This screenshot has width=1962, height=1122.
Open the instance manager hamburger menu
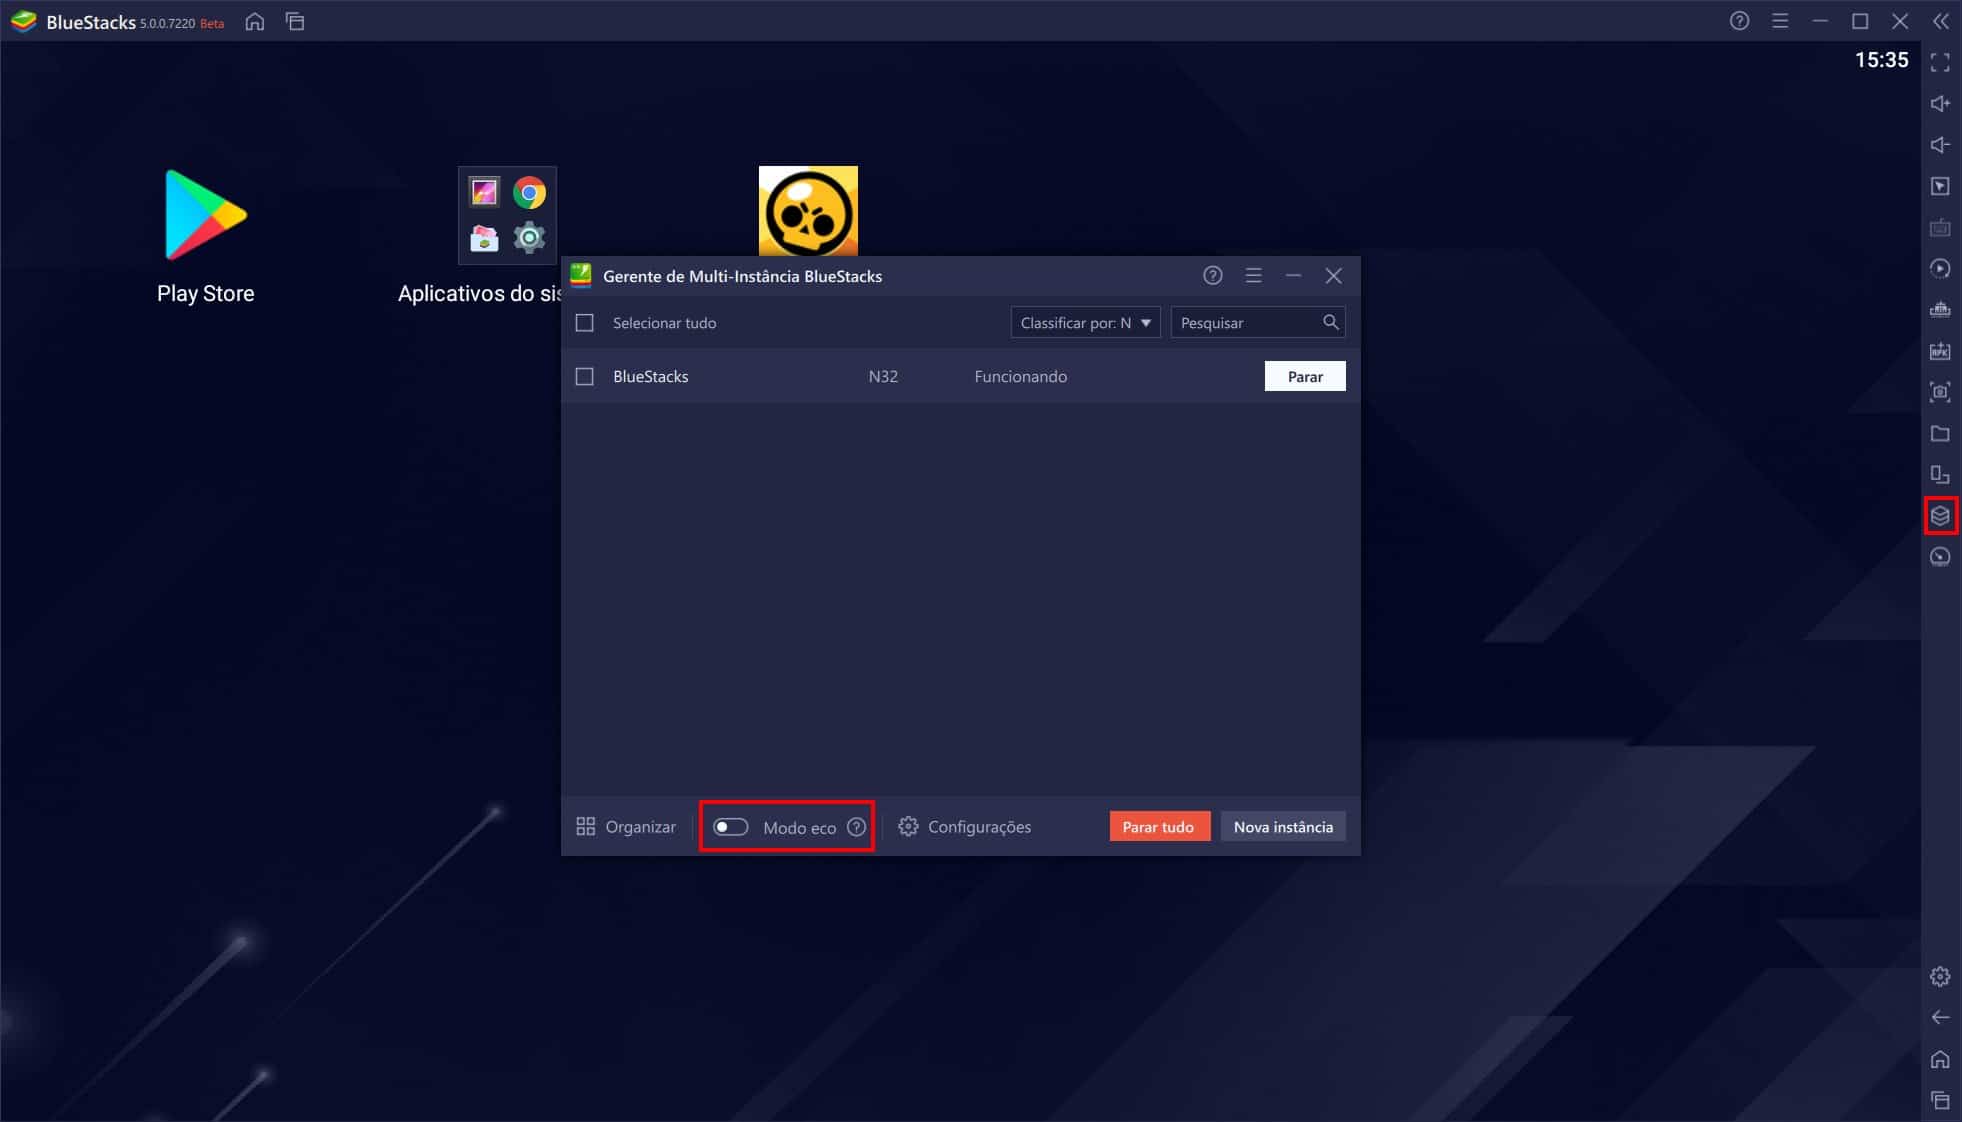(x=1253, y=276)
